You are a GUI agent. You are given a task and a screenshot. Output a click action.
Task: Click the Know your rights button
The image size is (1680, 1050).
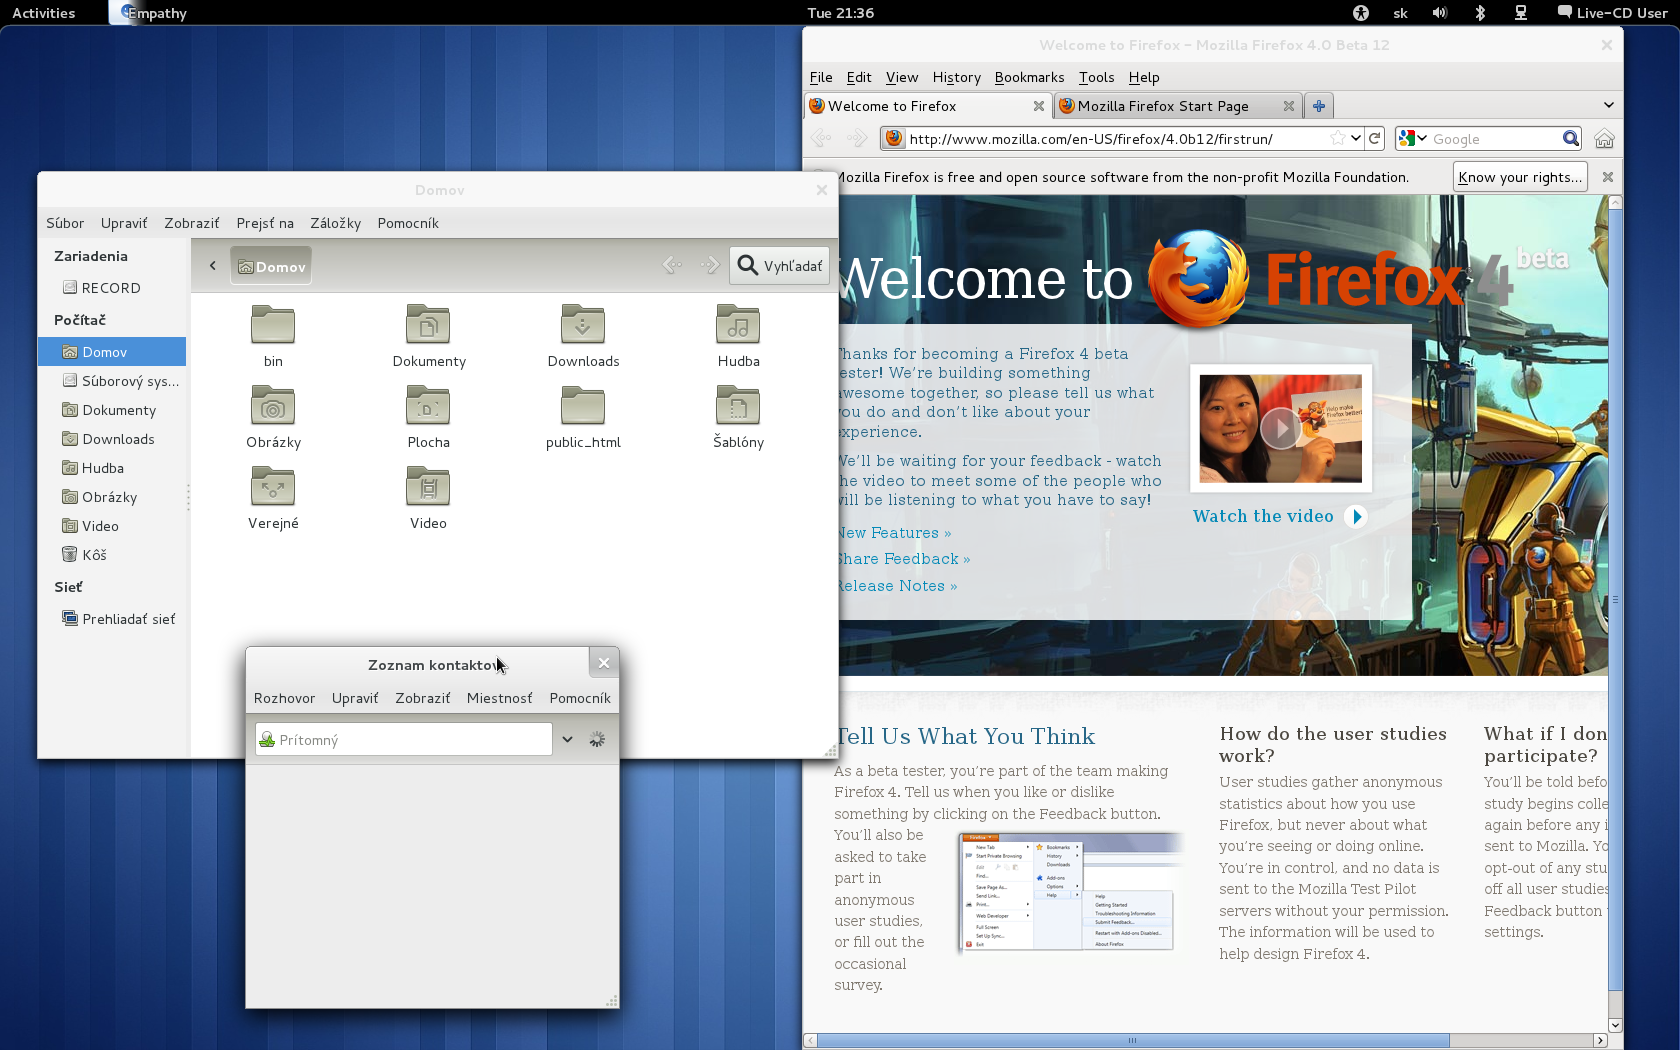coord(1520,177)
